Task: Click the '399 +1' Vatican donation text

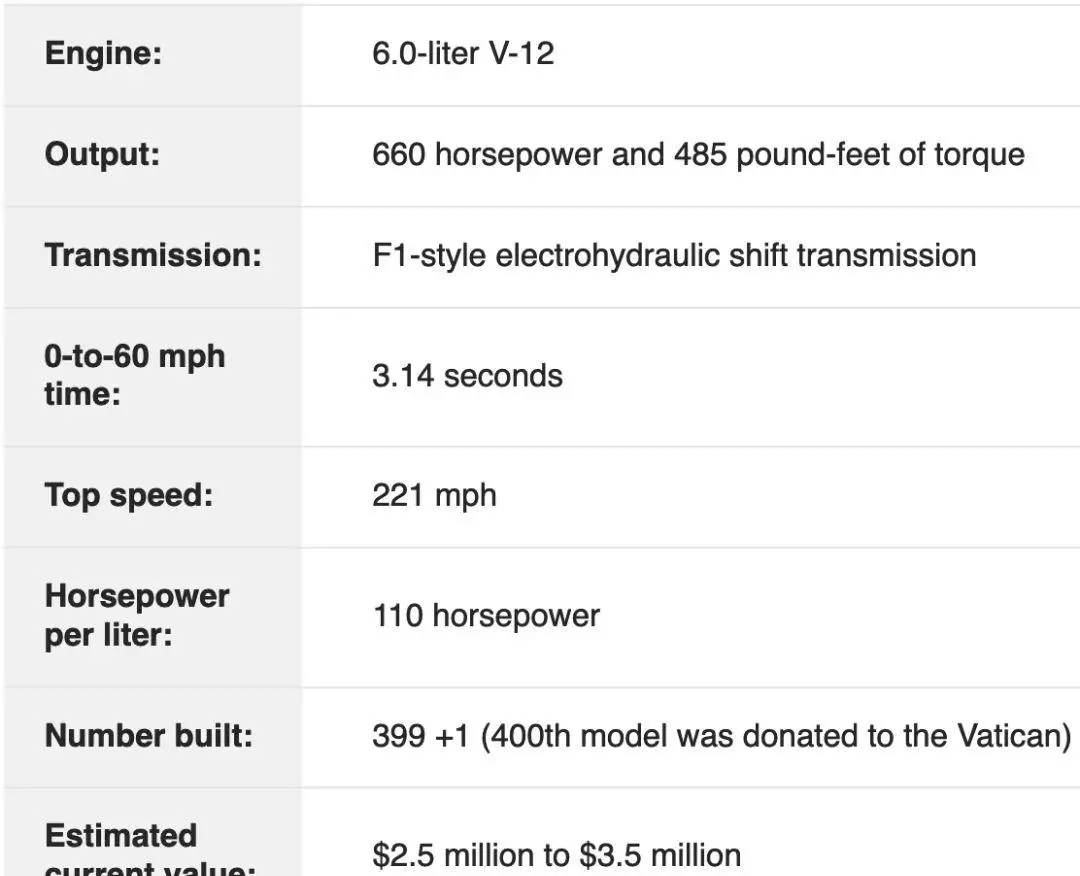Action: click(722, 736)
